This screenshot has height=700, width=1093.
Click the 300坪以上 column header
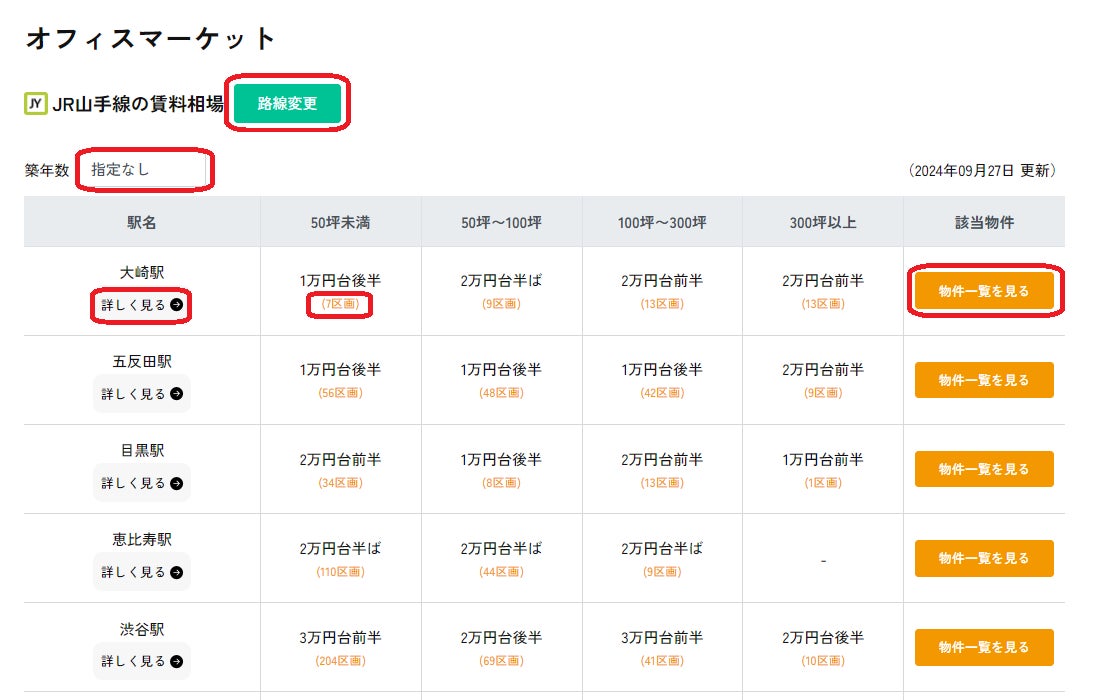tap(823, 222)
